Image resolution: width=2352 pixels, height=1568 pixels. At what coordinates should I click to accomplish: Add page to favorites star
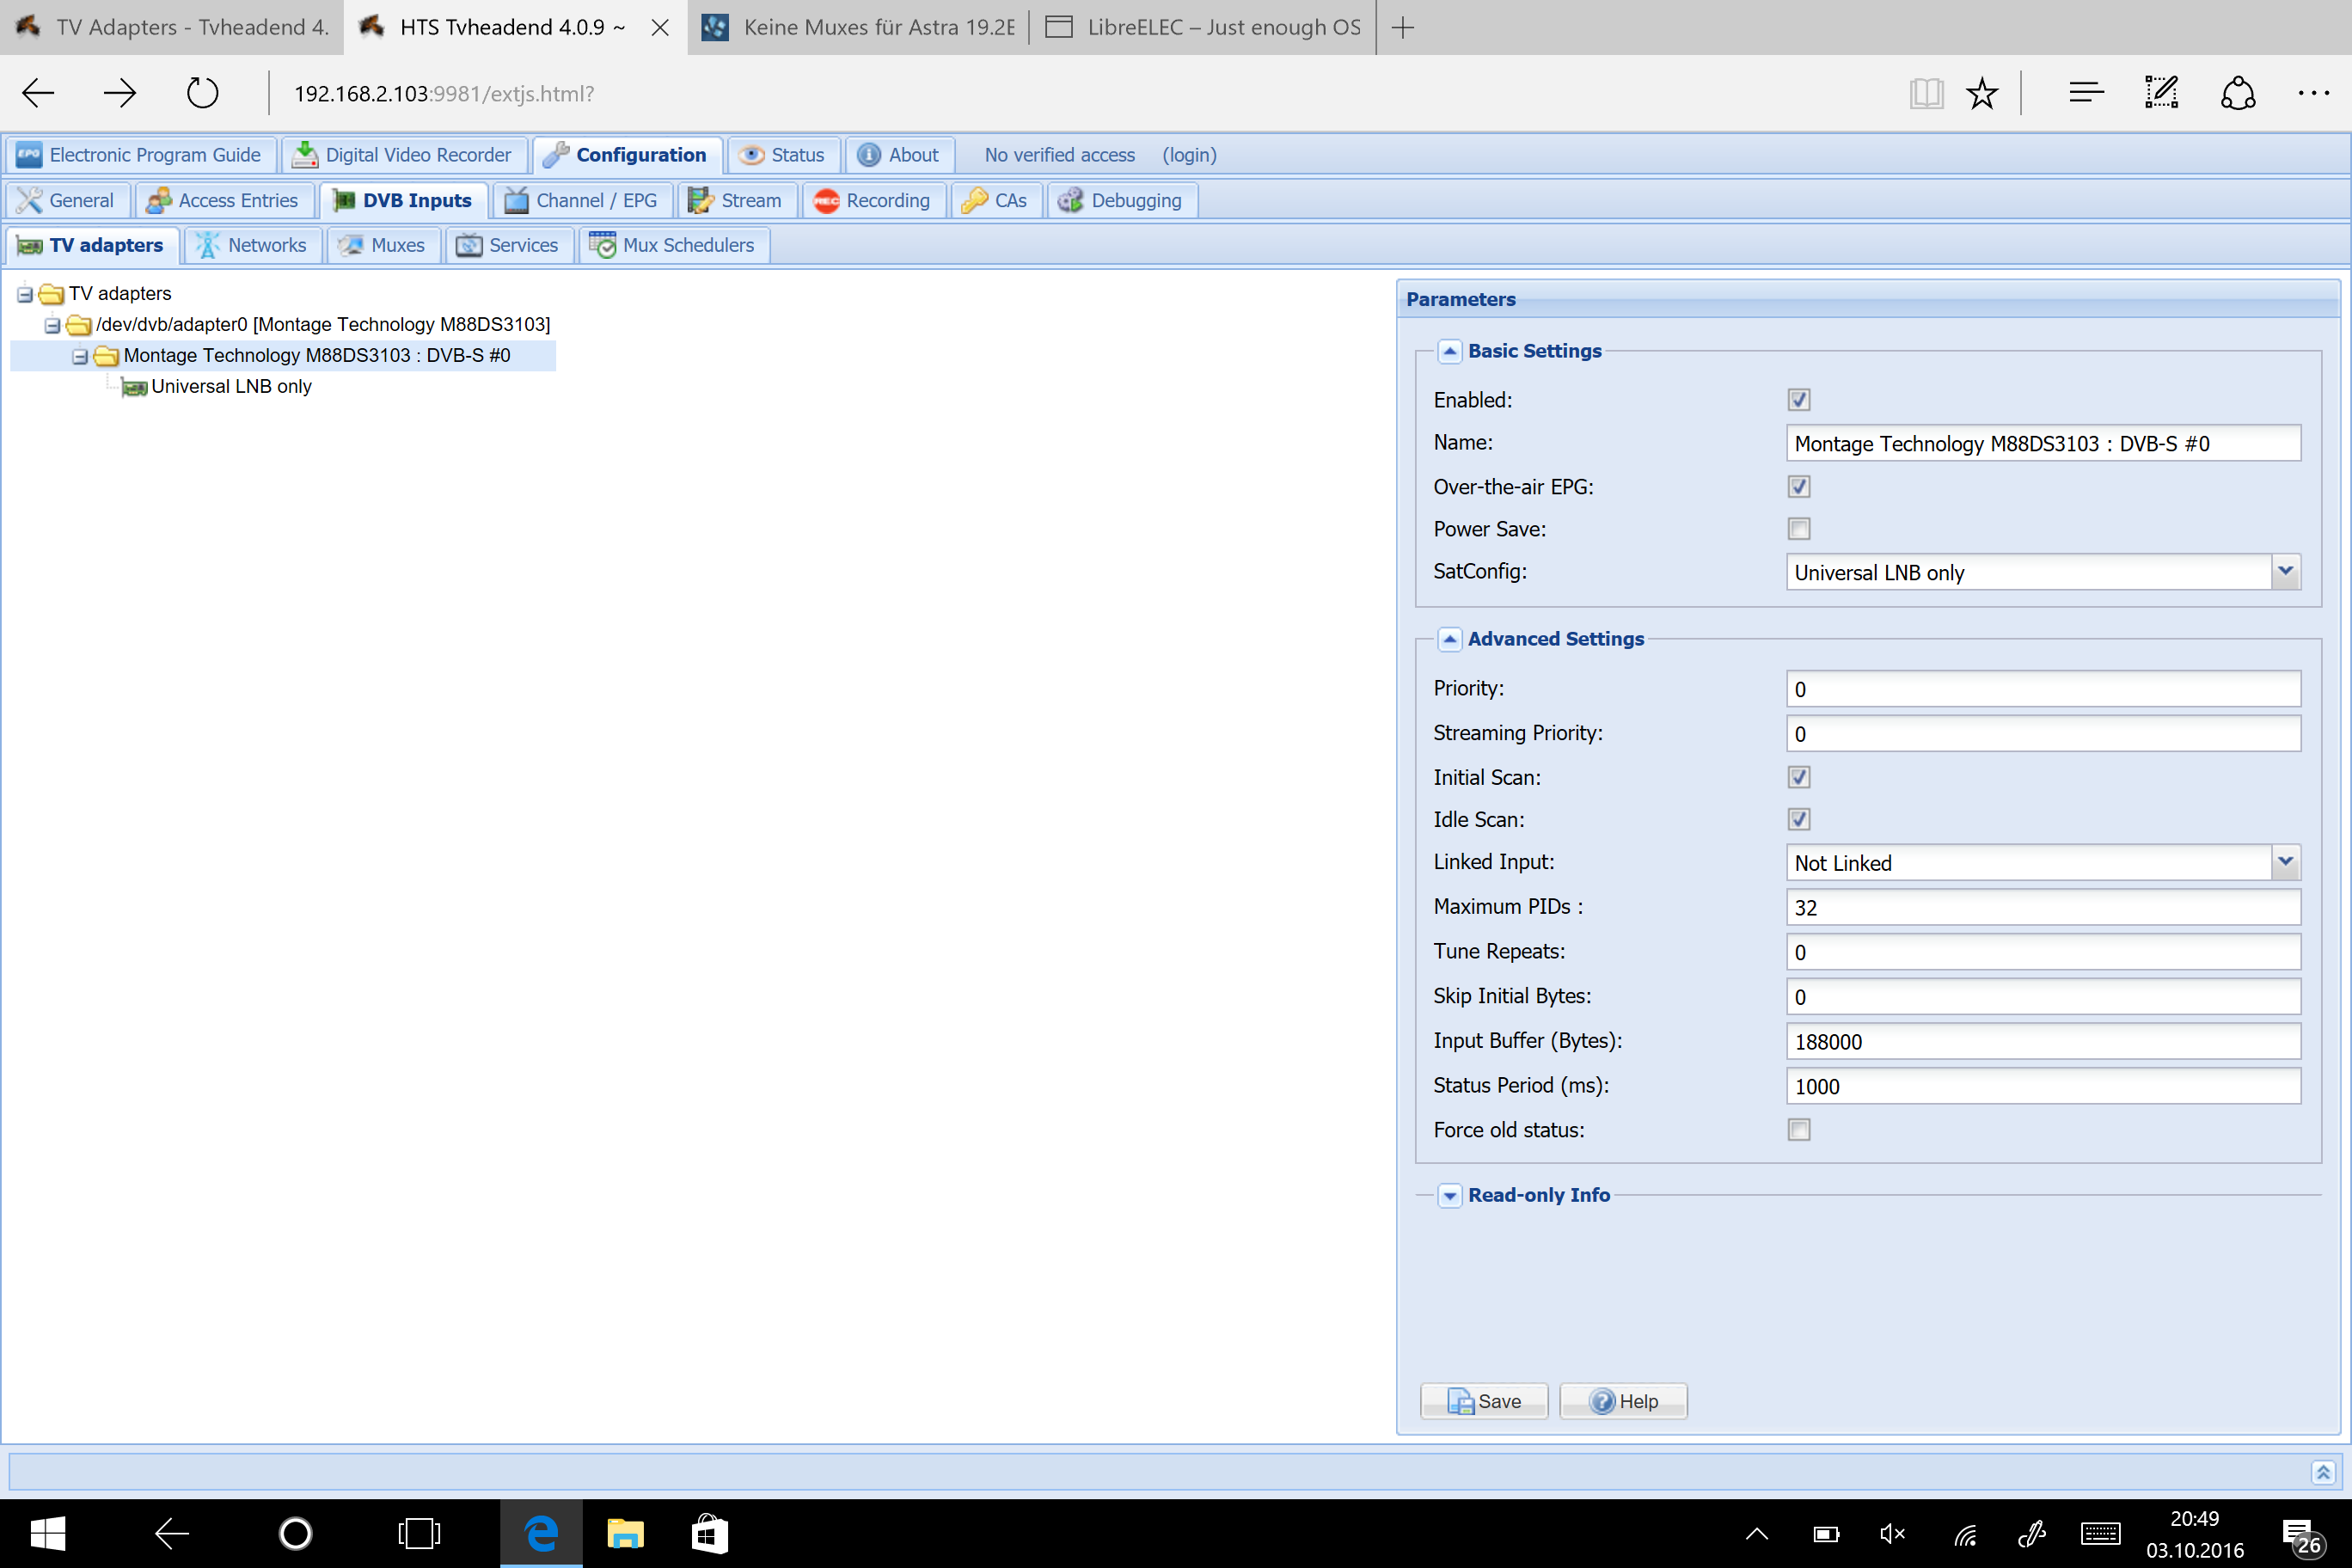(x=1982, y=93)
